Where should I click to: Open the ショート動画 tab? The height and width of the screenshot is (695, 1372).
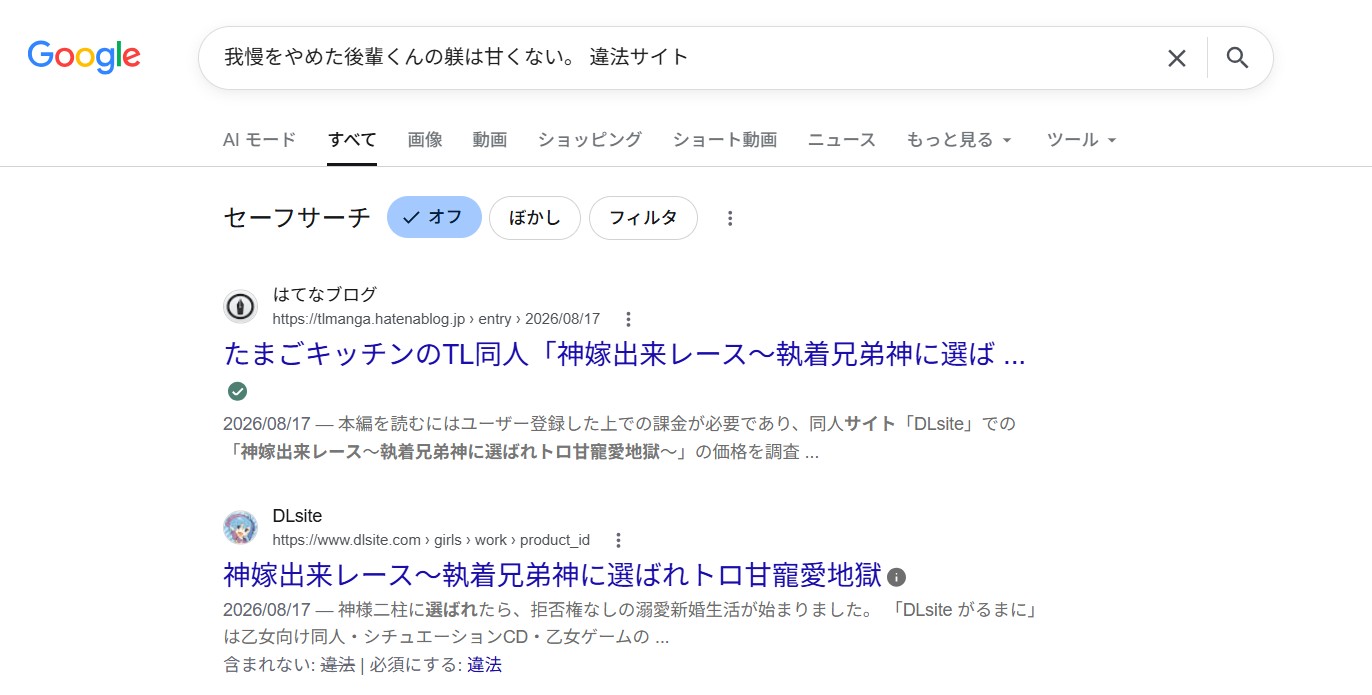coord(724,140)
